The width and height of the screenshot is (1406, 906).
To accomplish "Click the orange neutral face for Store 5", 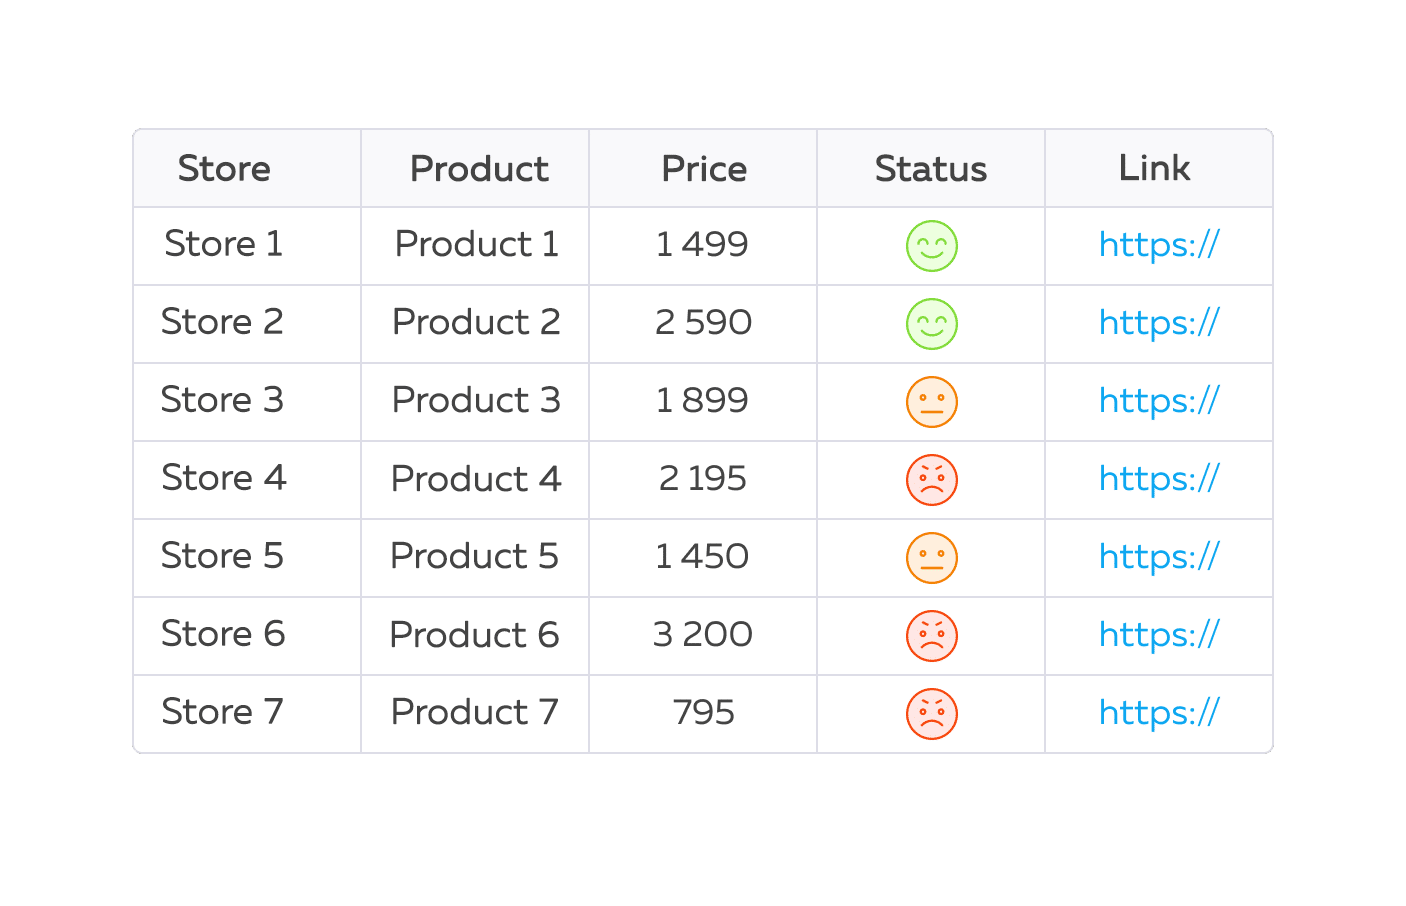I will click(x=931, y=558).
